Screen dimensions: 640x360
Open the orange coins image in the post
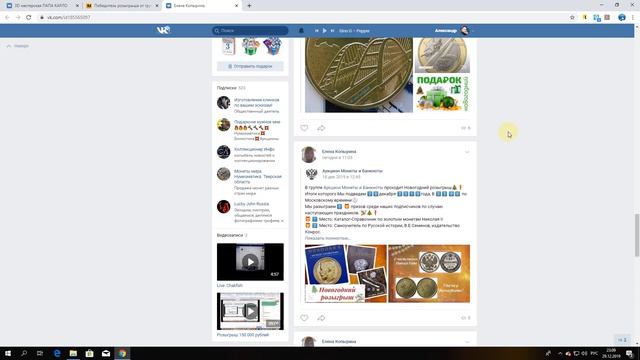(x=429, y=273)
